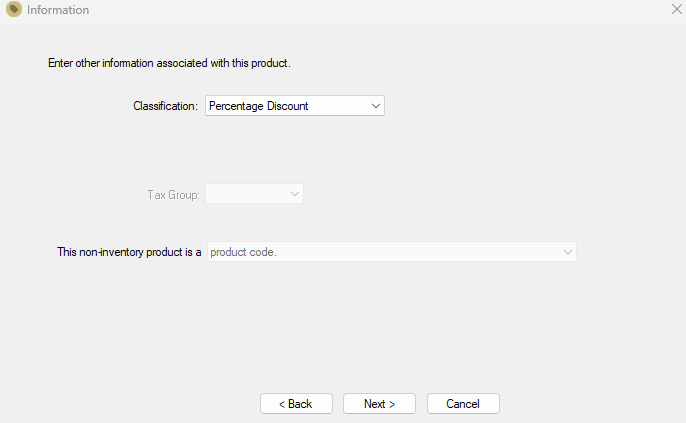Click the Information tag icon in title bar
The height and width of the screenshot is (423, 686).
point(14,9)
